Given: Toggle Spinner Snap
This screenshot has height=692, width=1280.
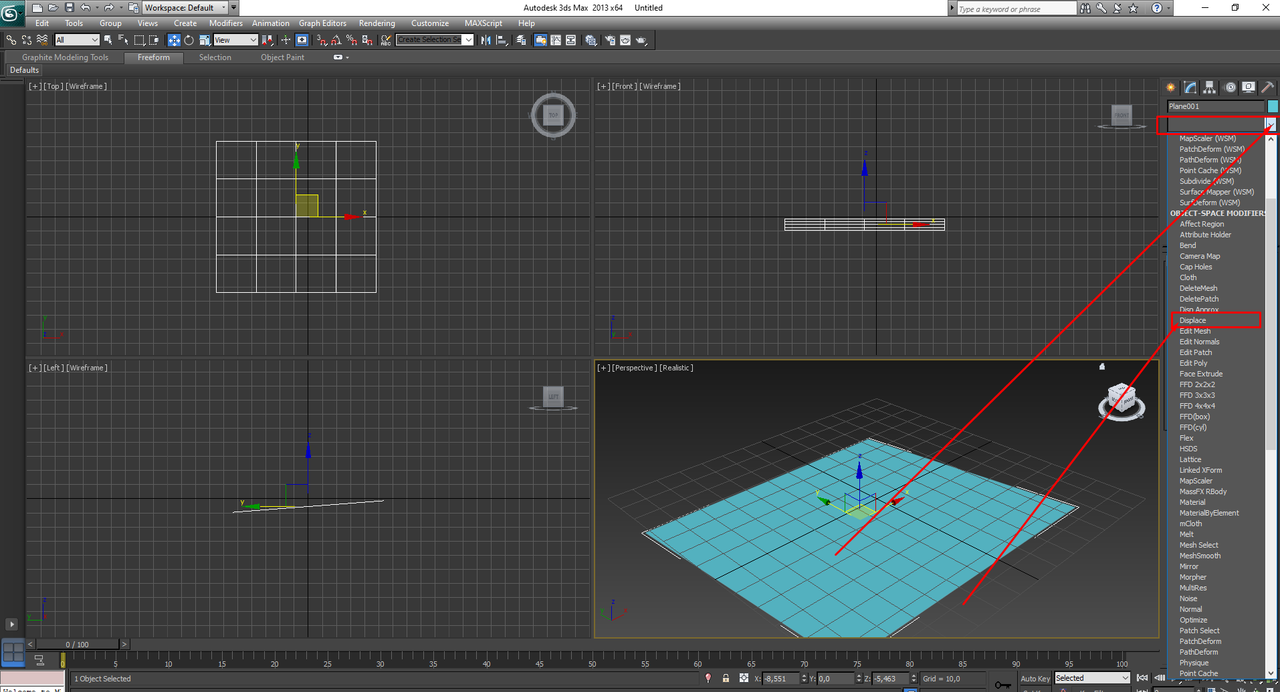Looking at the screenshot, I should (x=367, y=40).
